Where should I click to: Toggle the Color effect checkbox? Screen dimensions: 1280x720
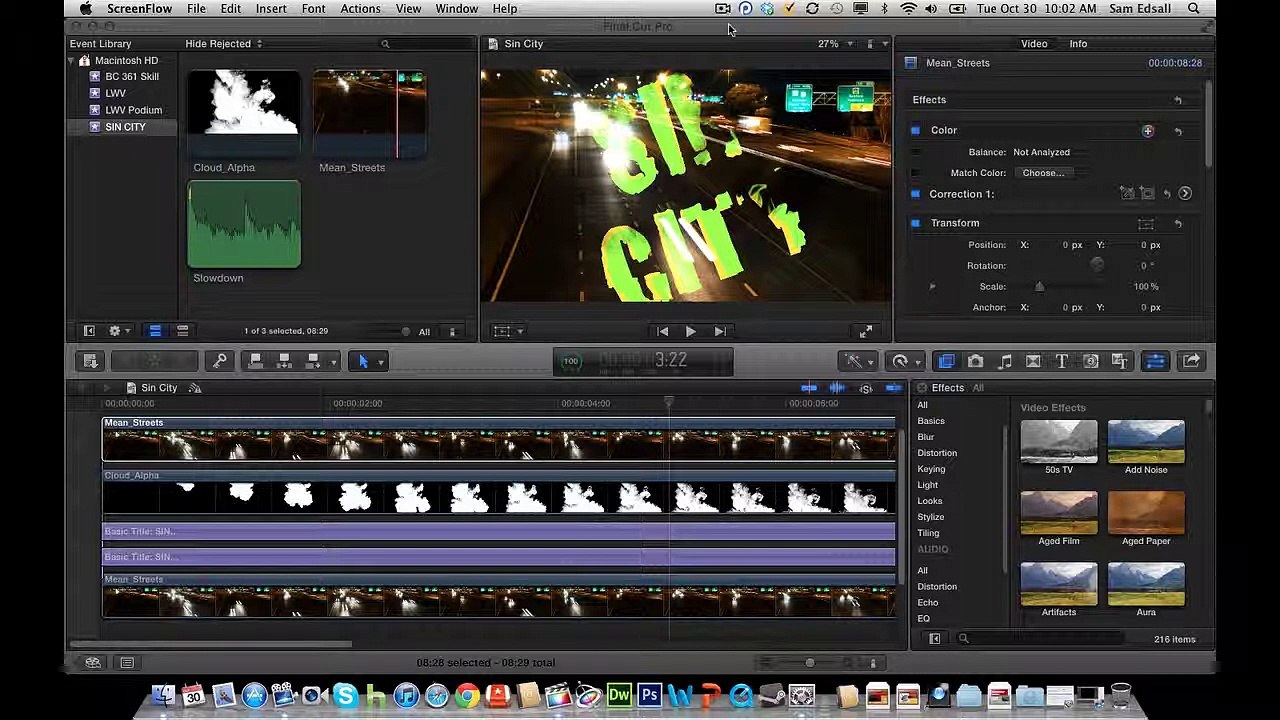coord(915,130)
